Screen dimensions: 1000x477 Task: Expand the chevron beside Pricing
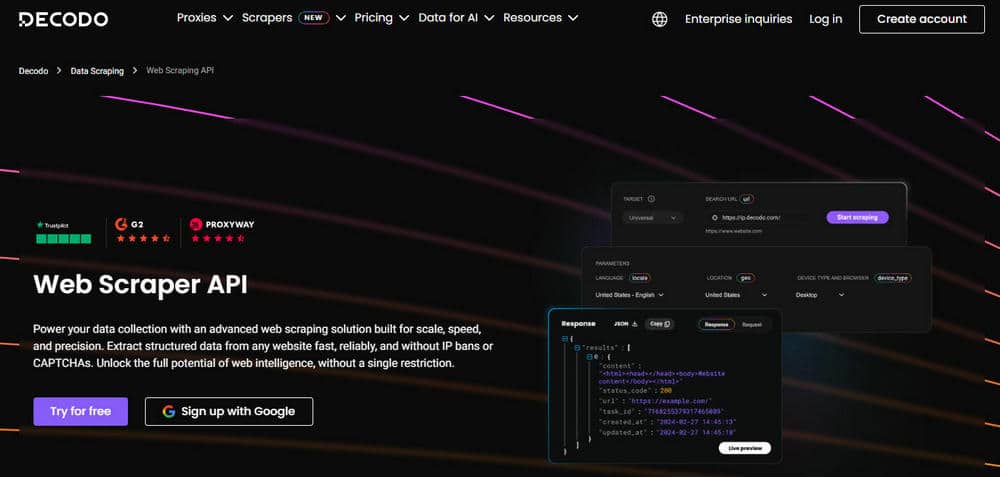[x=403, y=18]
